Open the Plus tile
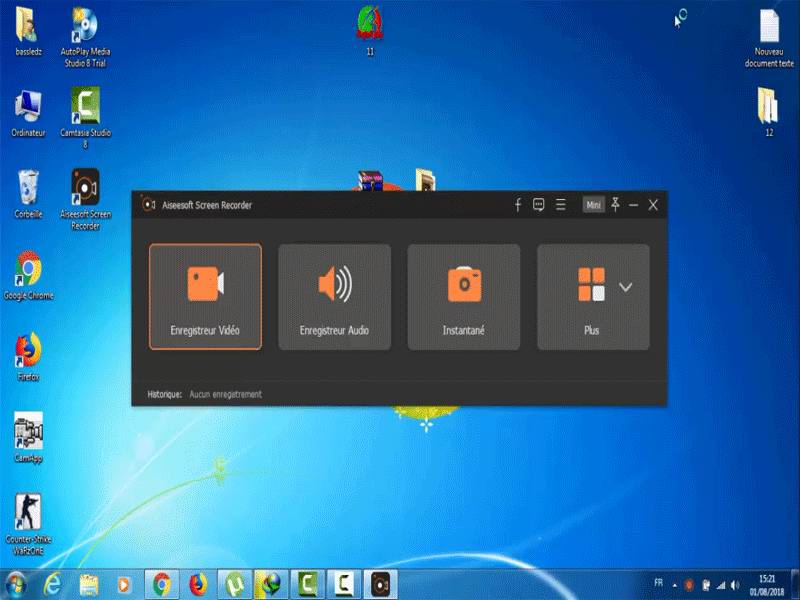This screenshot has height=600, width=800. point(593,296)
